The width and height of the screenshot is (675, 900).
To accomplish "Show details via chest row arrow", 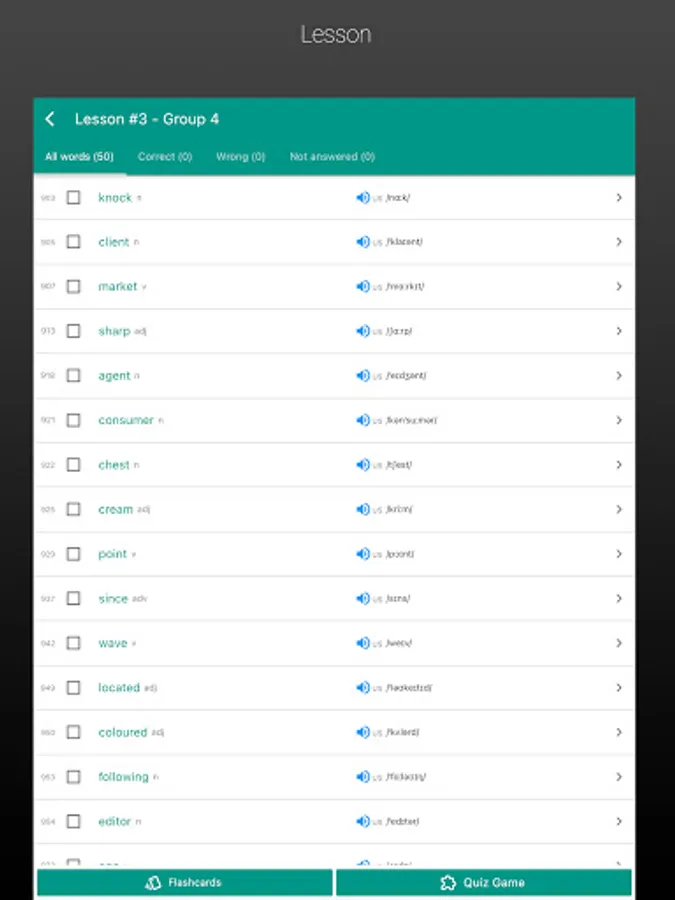I will coord(619,465).
